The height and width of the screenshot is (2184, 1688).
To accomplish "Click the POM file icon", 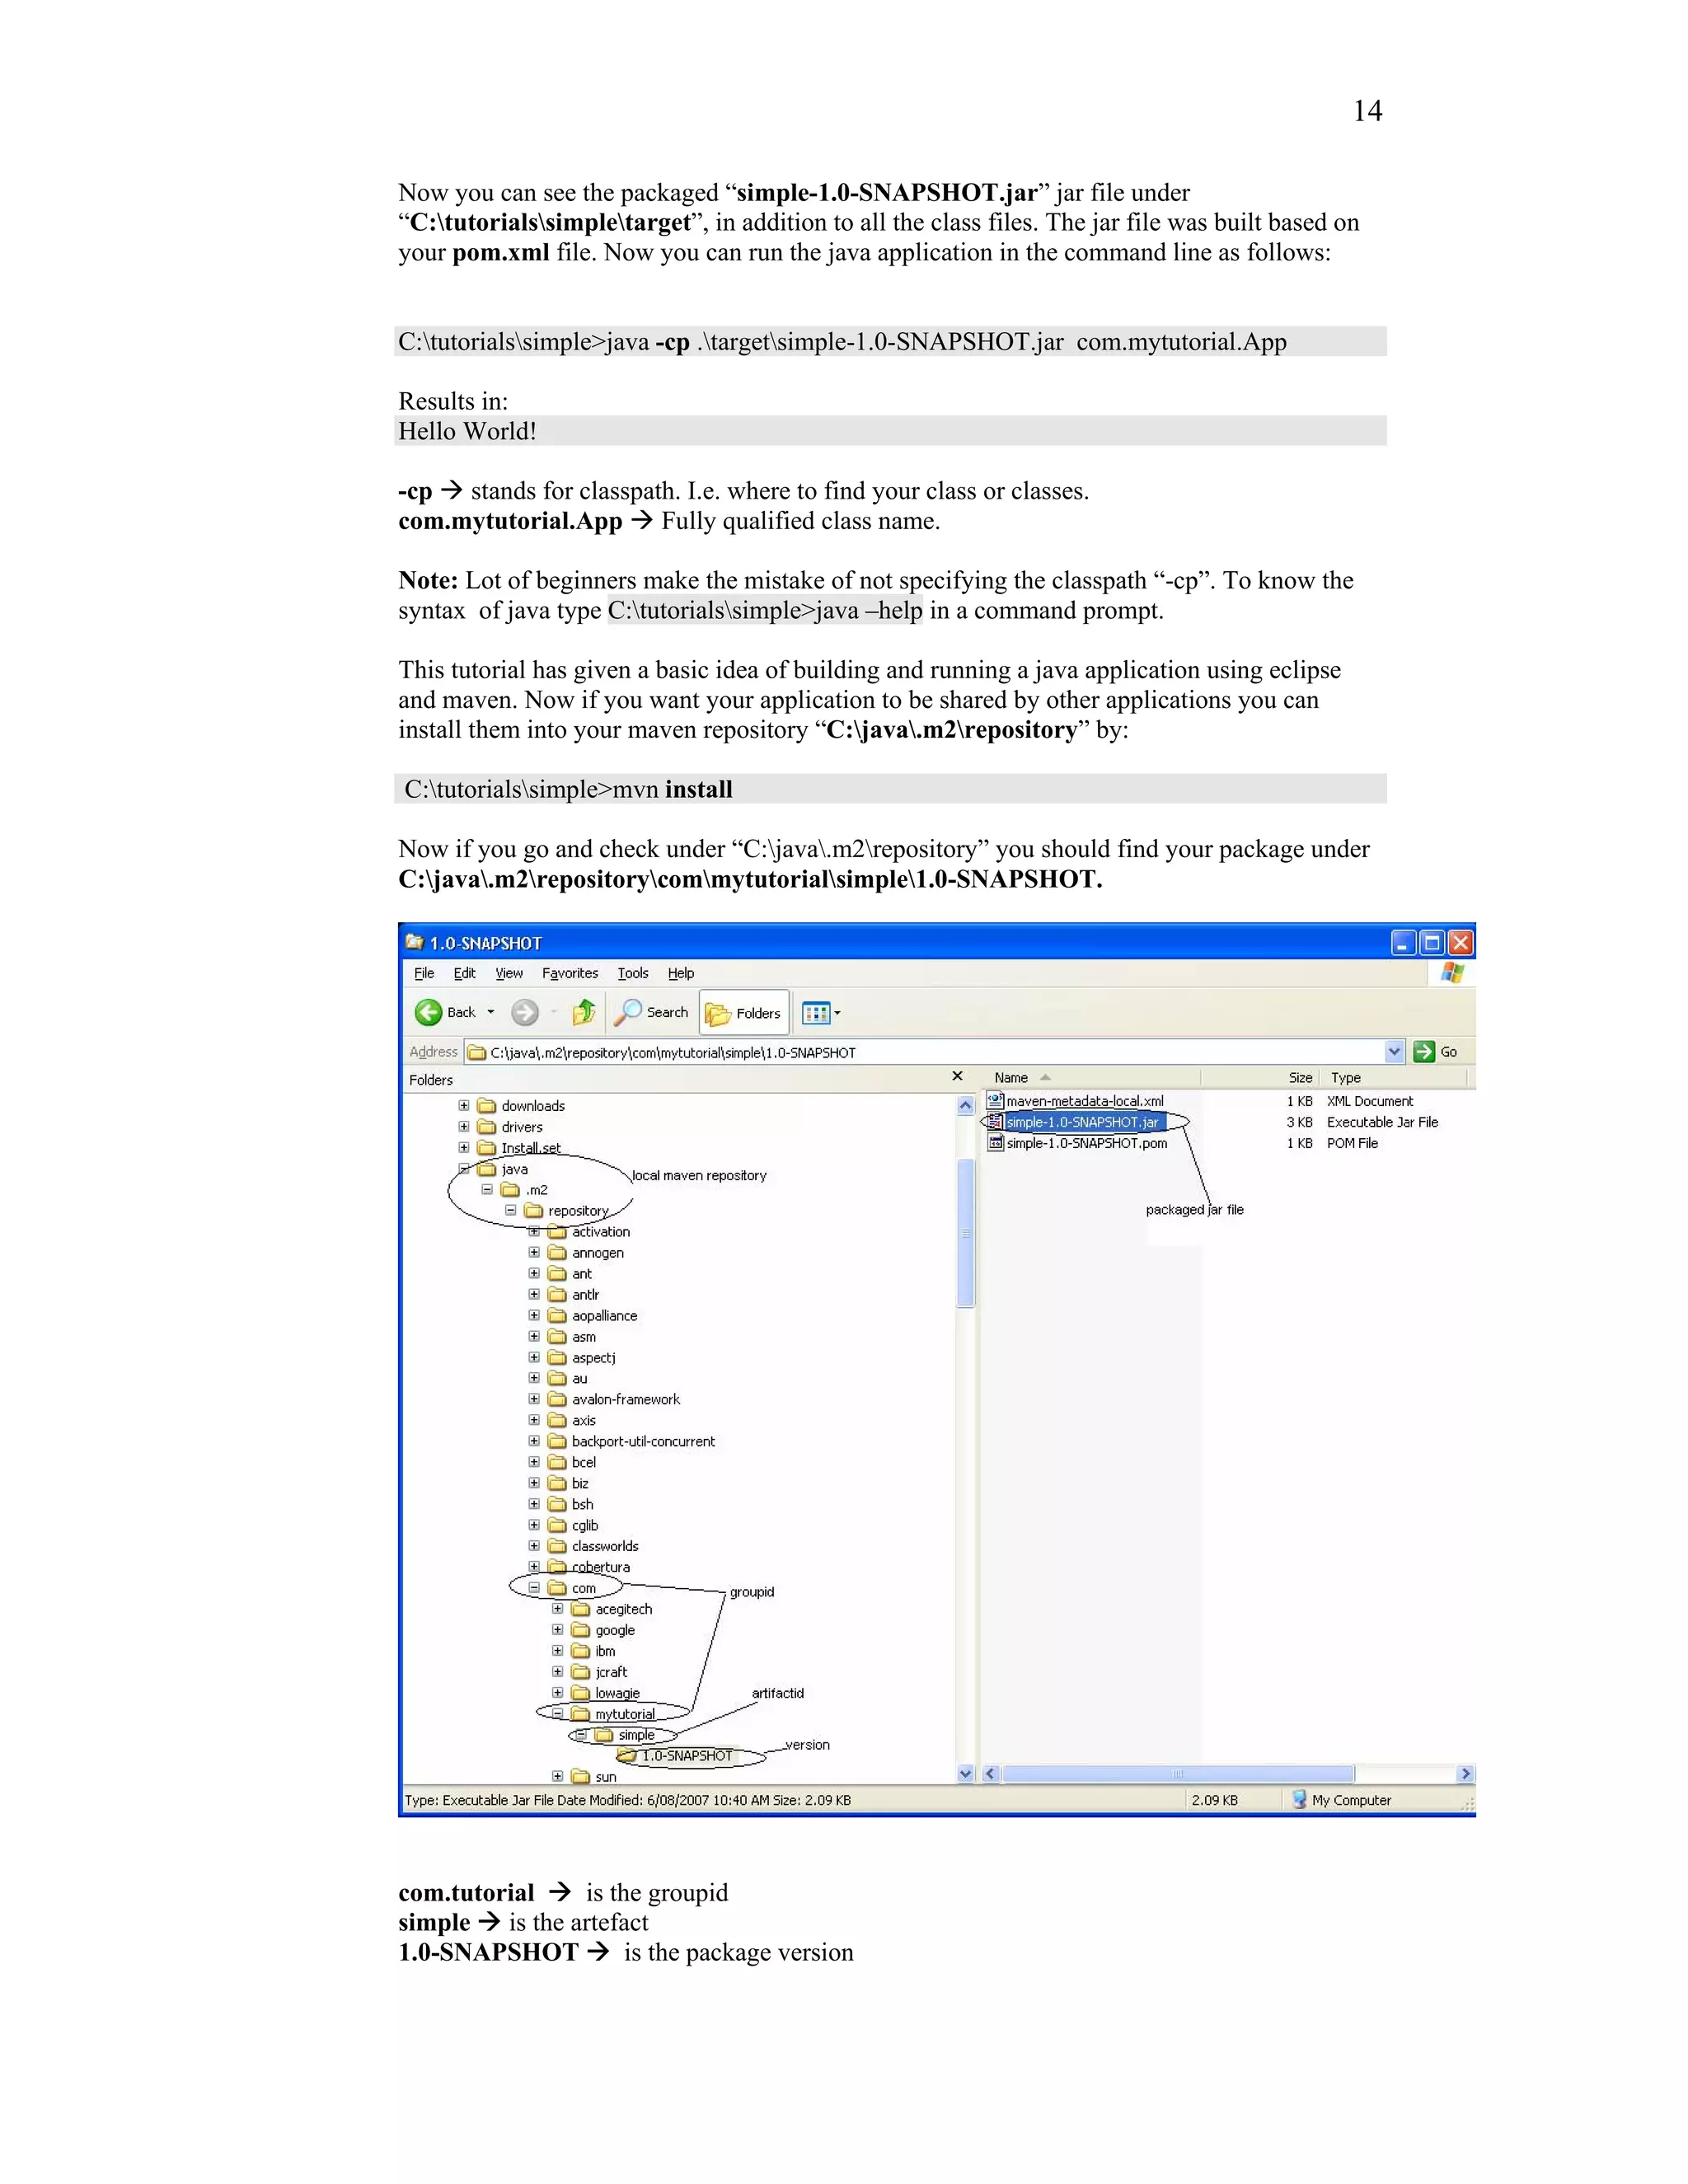I will tap(995, 1142).
